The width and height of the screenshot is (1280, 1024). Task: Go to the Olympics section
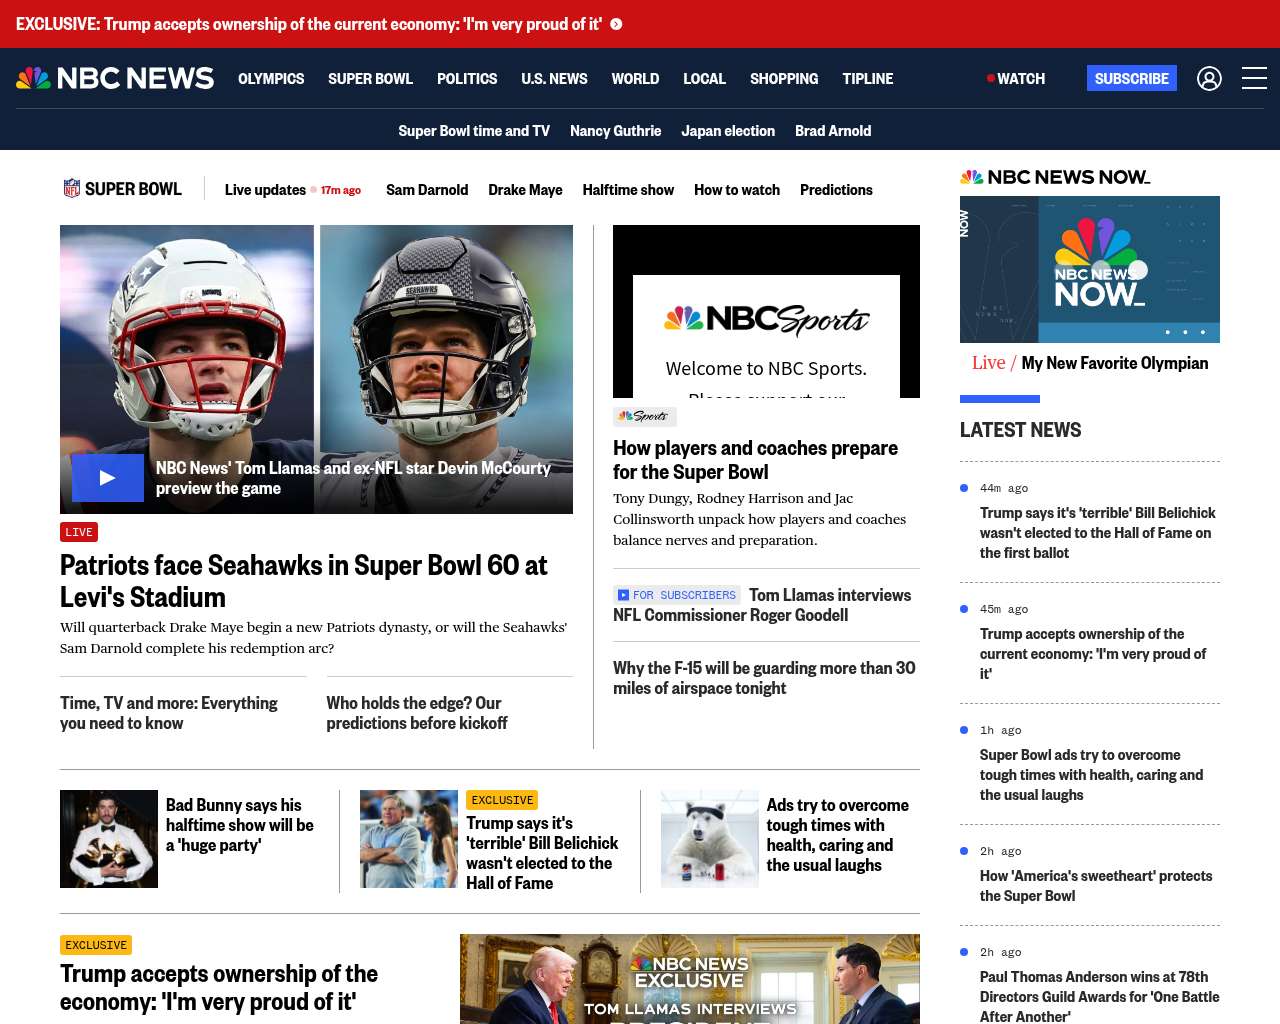pyautogui.click(x=271, y=78)
